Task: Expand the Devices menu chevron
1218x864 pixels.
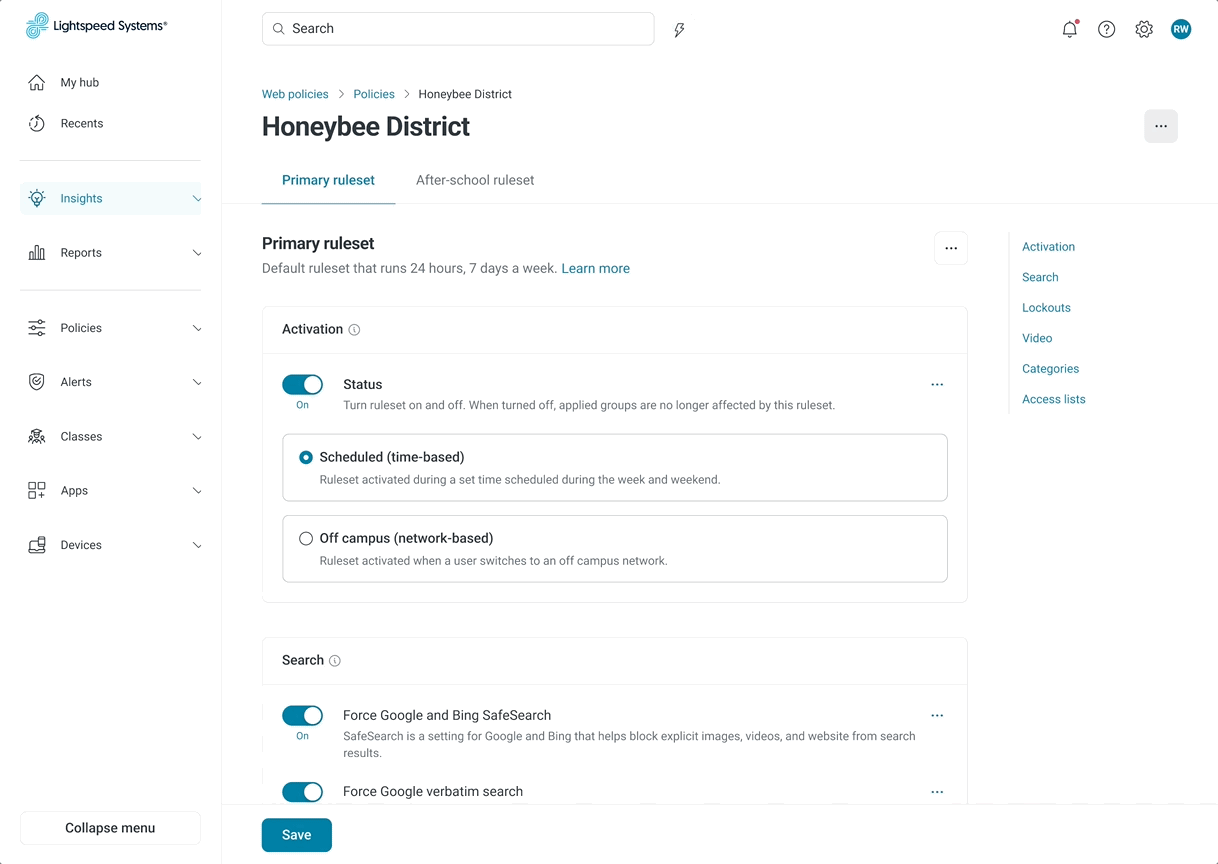Action: [x=197, y=545]
